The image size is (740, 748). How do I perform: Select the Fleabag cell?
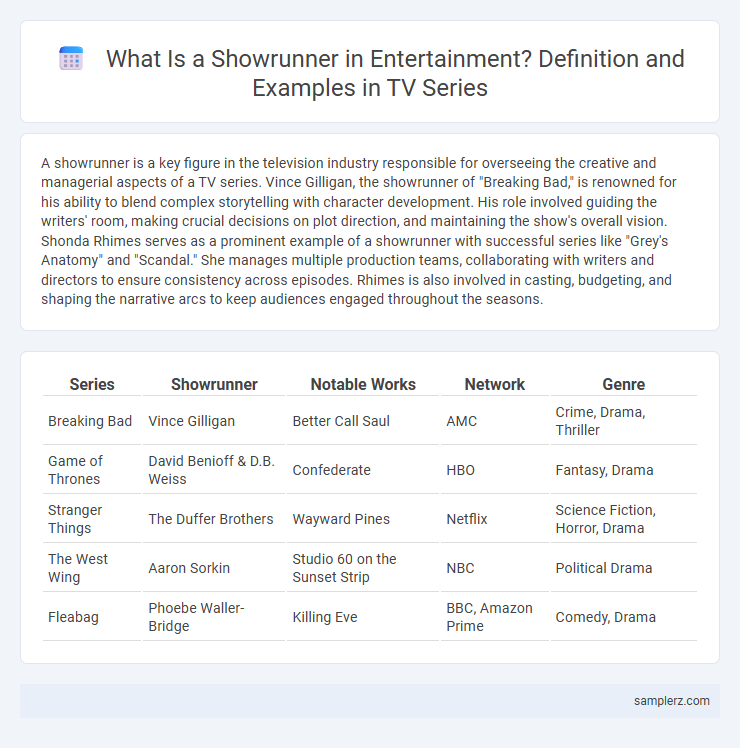pos(92,617)
